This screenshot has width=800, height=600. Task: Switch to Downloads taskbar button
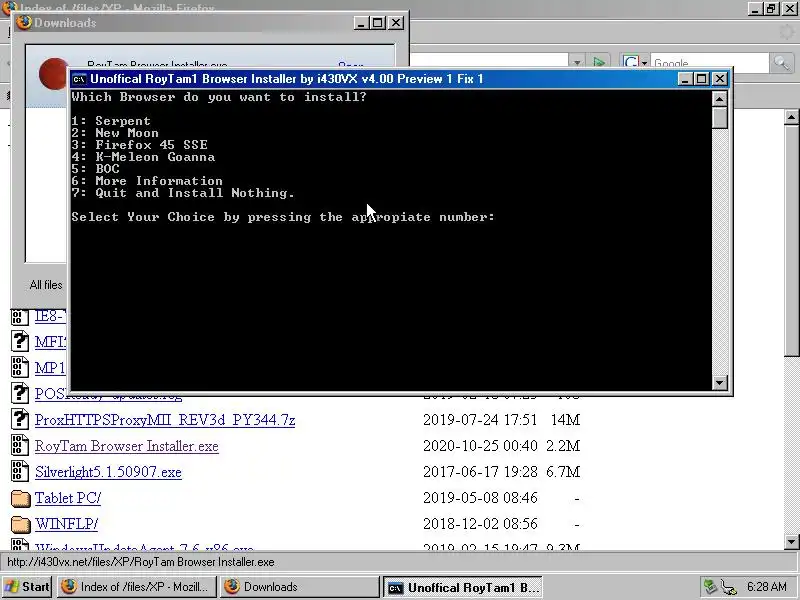[x=300, y=587]
